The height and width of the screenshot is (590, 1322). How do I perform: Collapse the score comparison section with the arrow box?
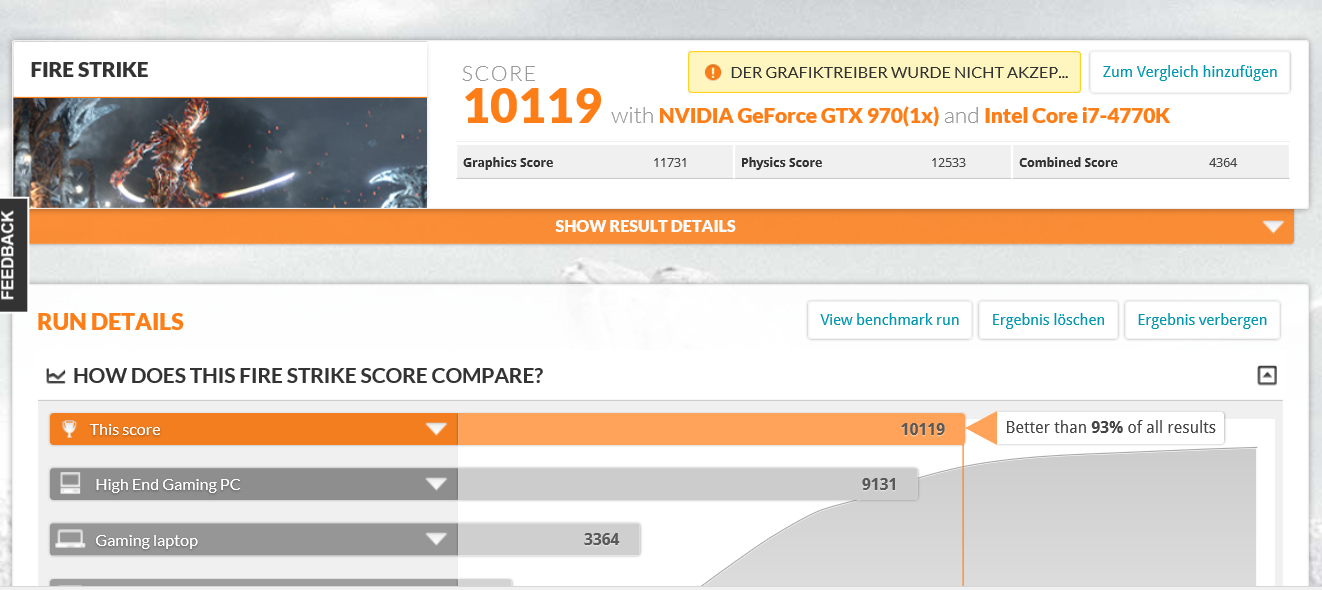pyautogui.click(x=1267, y=376)
